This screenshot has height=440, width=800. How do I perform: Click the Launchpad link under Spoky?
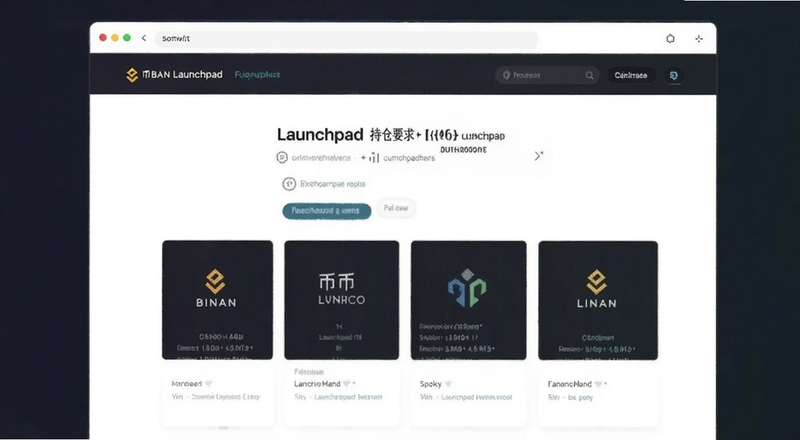pos(477,397)
